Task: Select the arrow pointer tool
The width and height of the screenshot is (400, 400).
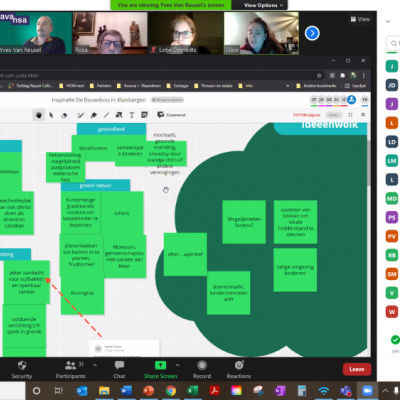Action: [x=51, y=115]
